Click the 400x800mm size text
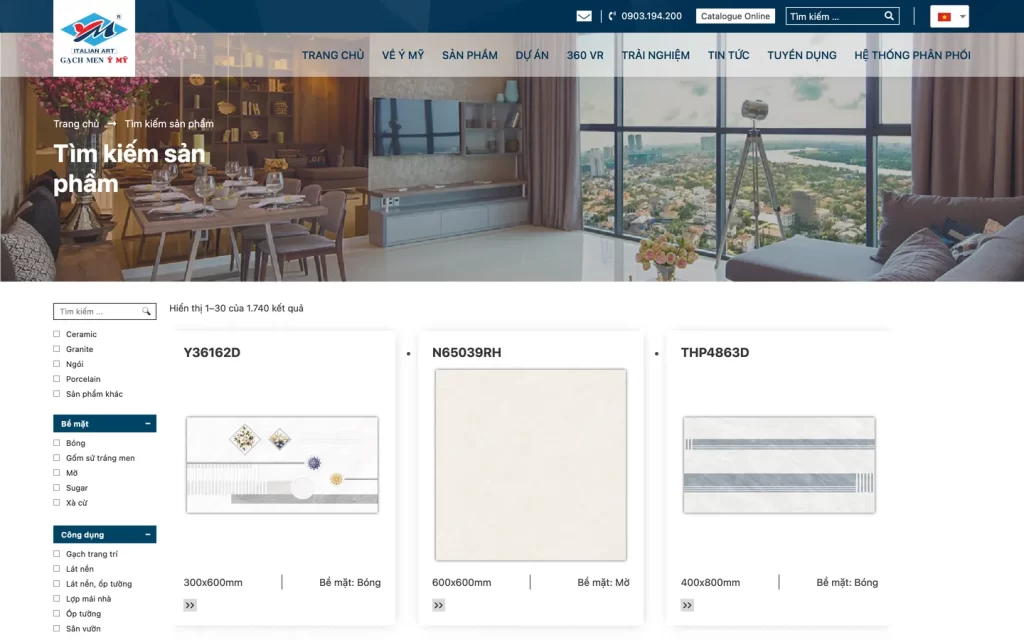 [x=710, y=583]
